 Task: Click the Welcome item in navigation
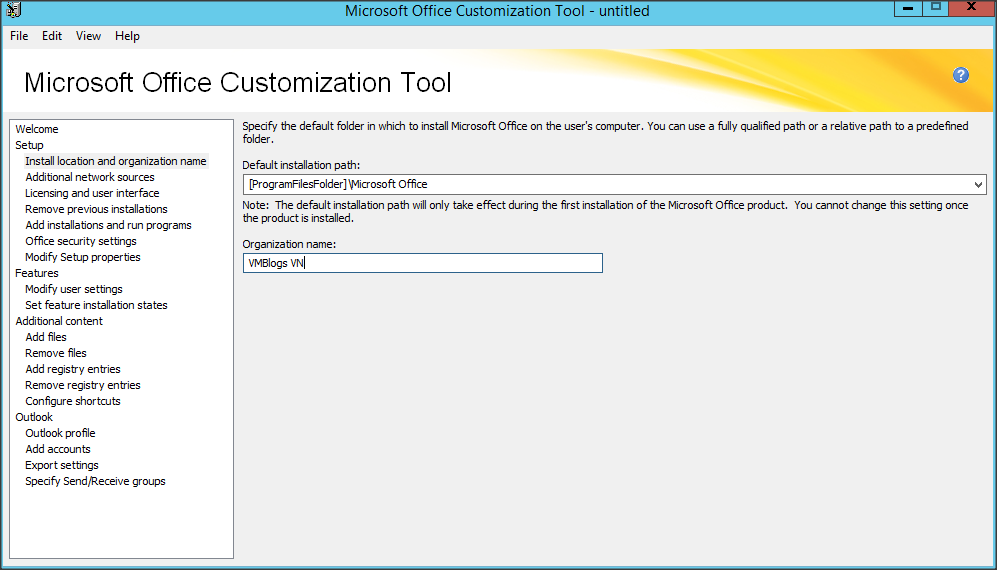tap(37, 129)
